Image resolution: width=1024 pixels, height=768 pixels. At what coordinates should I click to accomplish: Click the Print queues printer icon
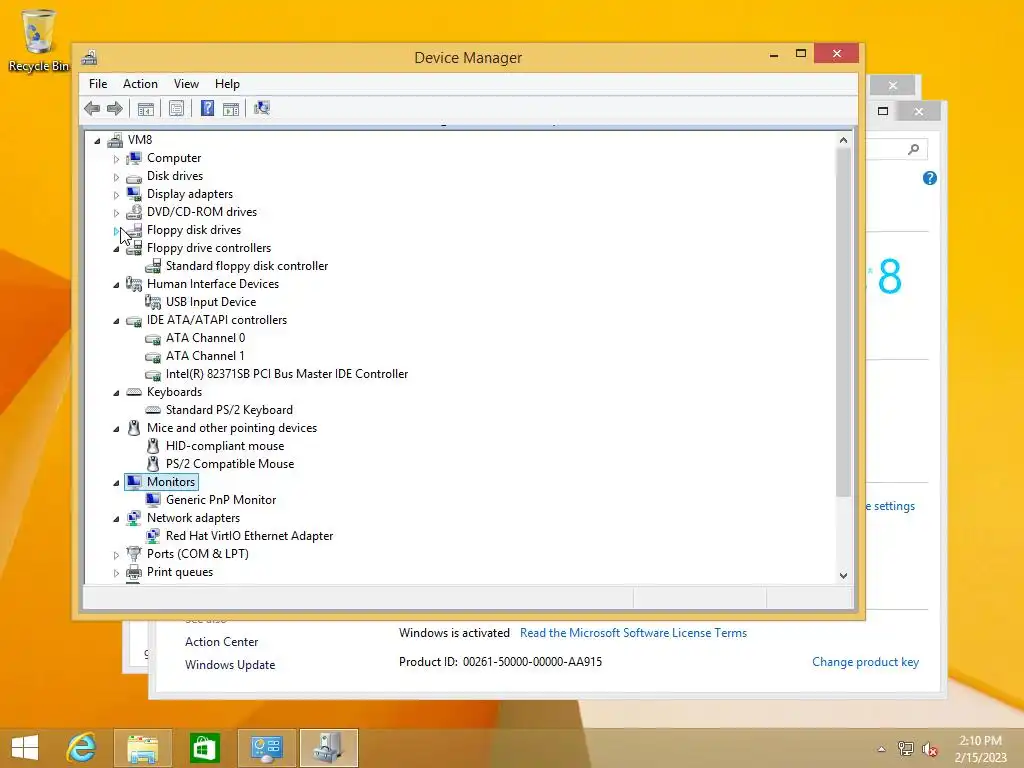134,572
